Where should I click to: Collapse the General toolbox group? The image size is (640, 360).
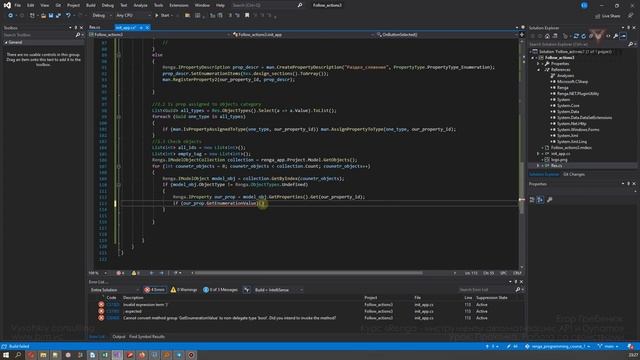click(6, 42)
